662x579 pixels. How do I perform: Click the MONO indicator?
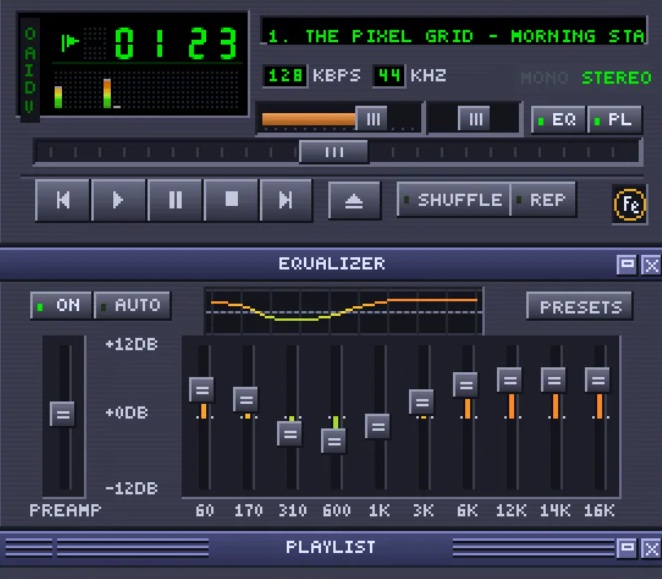coord(544,78)
